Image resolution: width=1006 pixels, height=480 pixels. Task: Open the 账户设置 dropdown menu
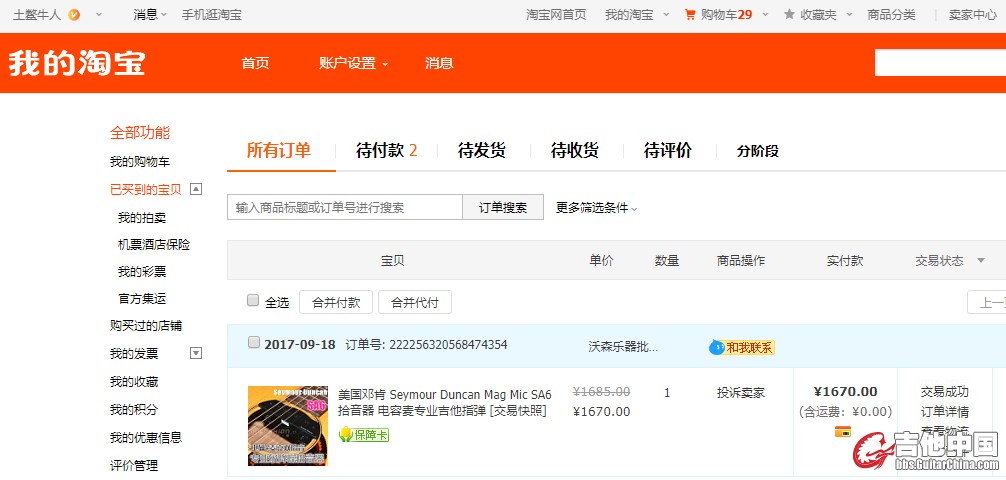353,63
